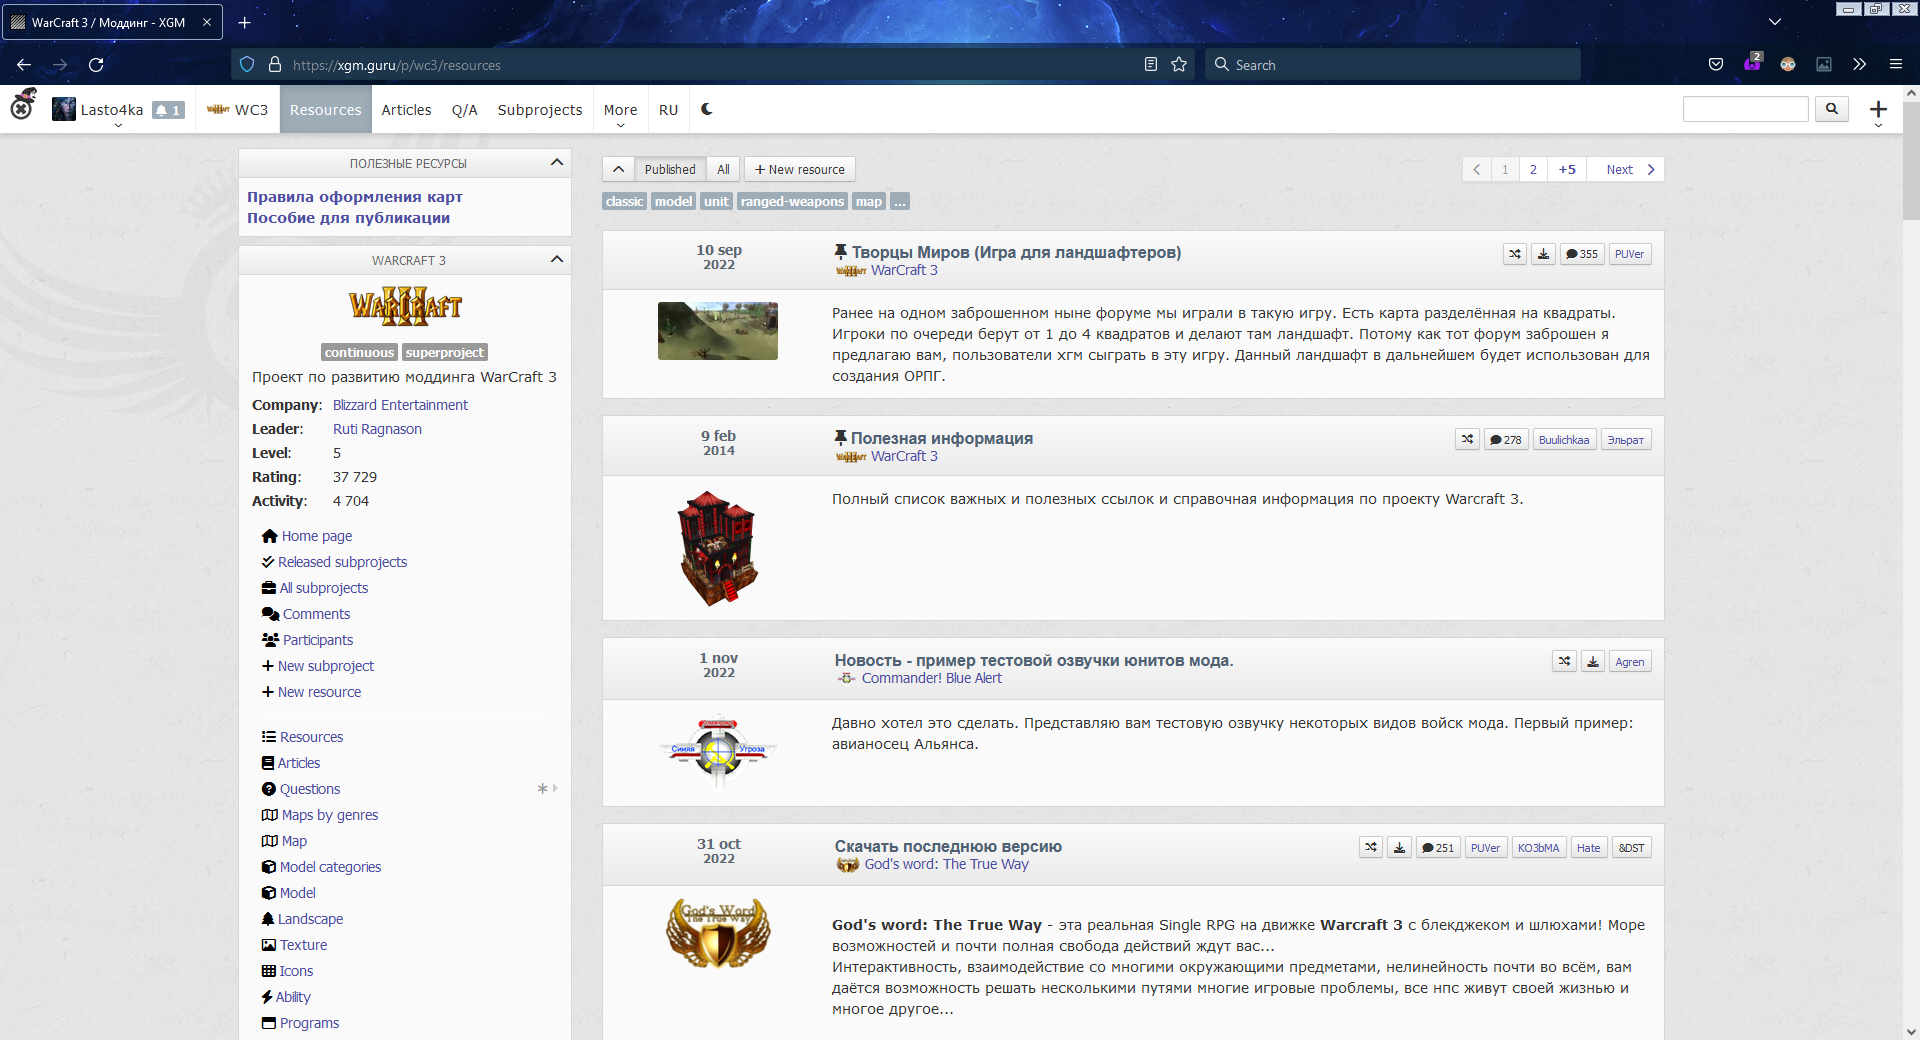Skip ahead five pages with +5
Screen dimensions: 1920x1040
pyautogui.click(x=1567, y=169)
